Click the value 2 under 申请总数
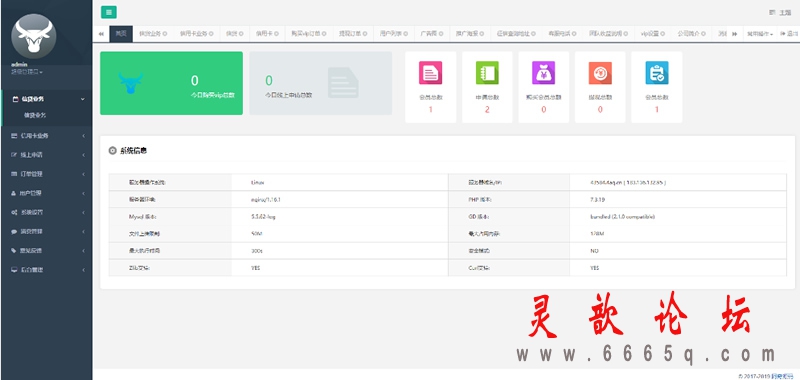800x380 pixels. (x=487, y=109)
